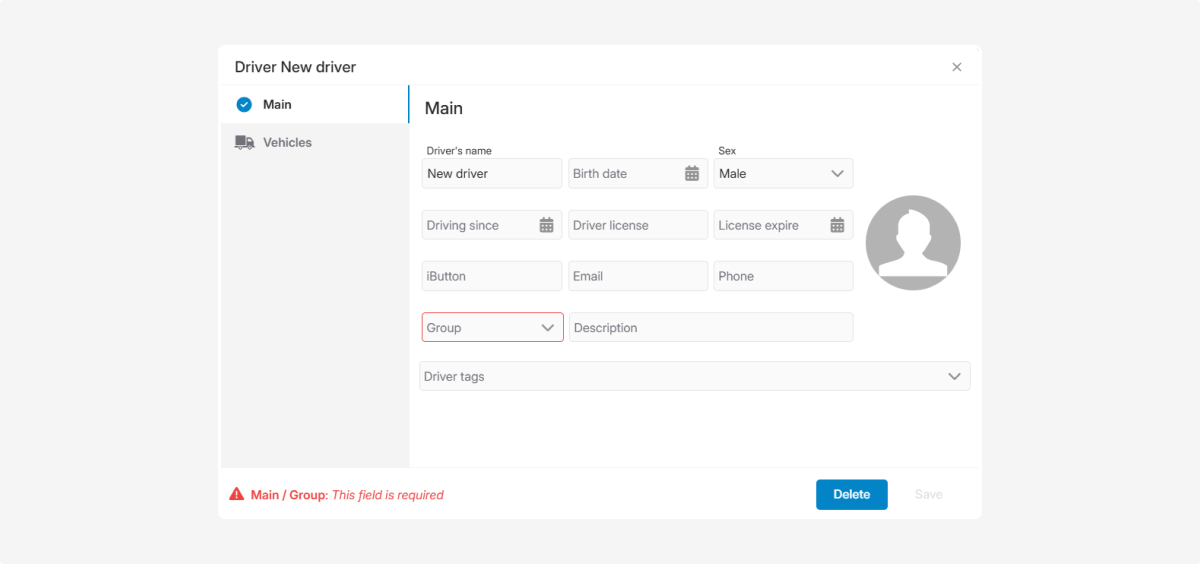Expand the Sex dropdown showing Male
The image size is (1200, 564).
(x=783, y=174)
